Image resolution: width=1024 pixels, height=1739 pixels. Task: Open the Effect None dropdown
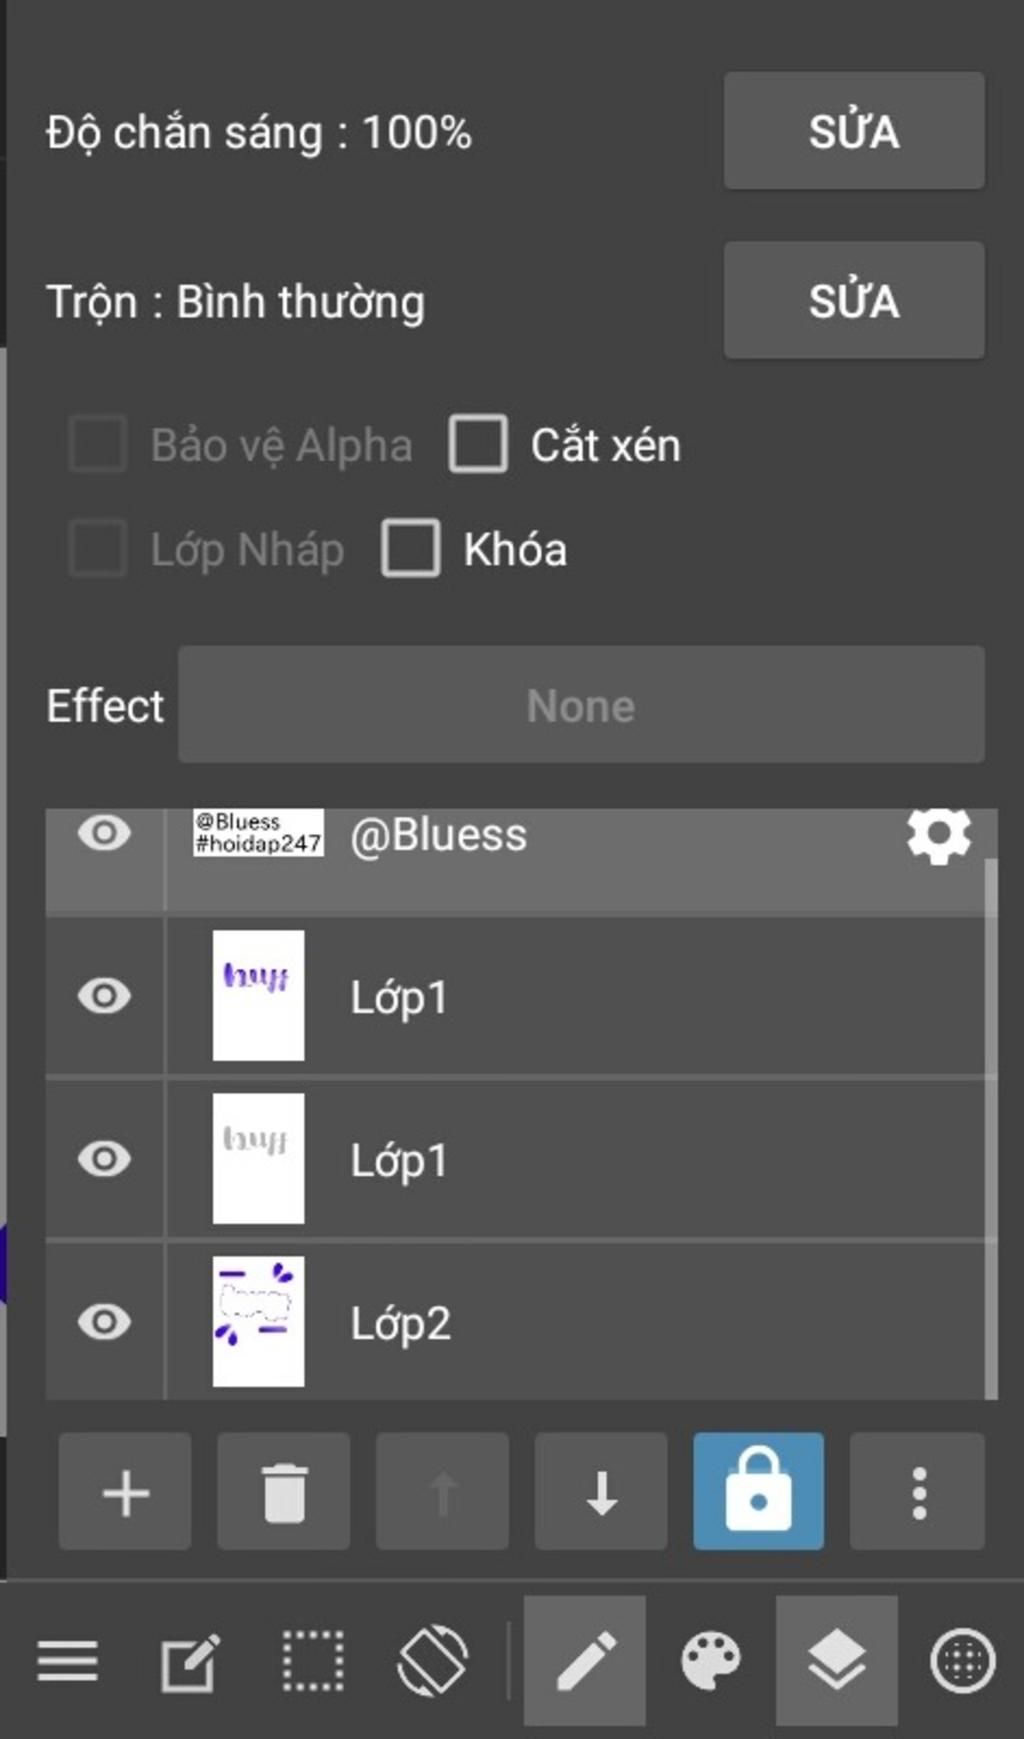click(581, 705)
